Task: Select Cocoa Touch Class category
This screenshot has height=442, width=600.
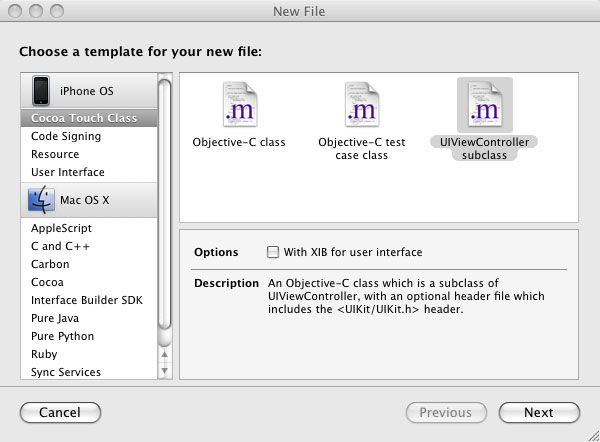Action: click(89, 118)
